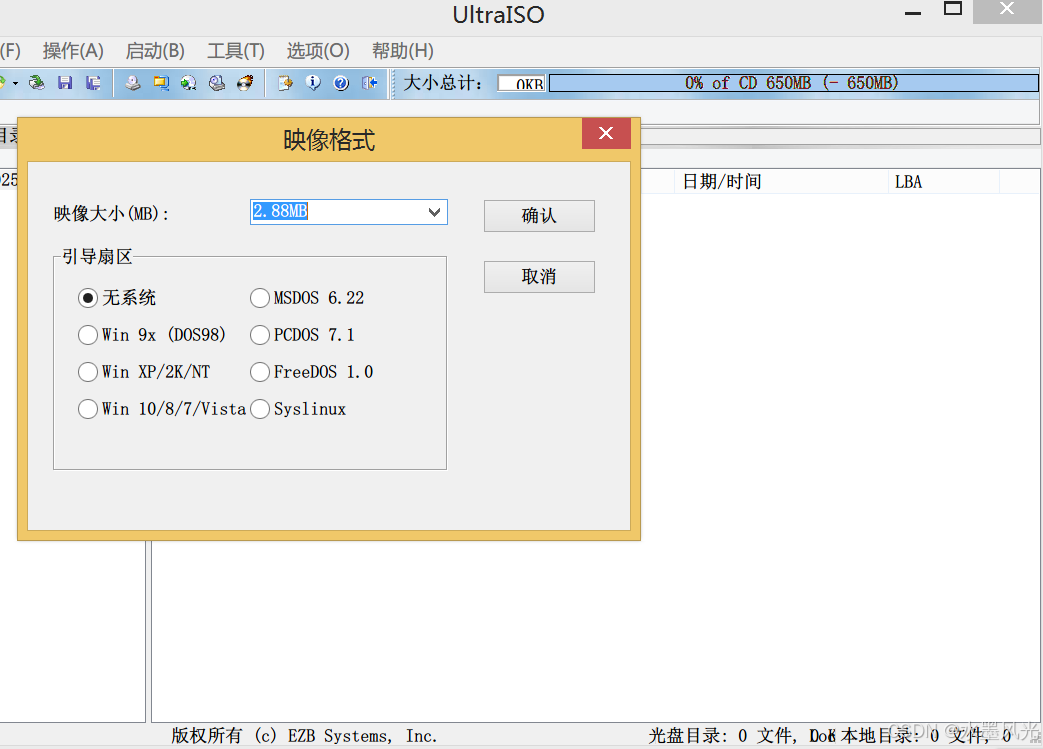Screen dimensions: 1043x749
Task: Open the 工具(T) menu
Action: point(236,51)
